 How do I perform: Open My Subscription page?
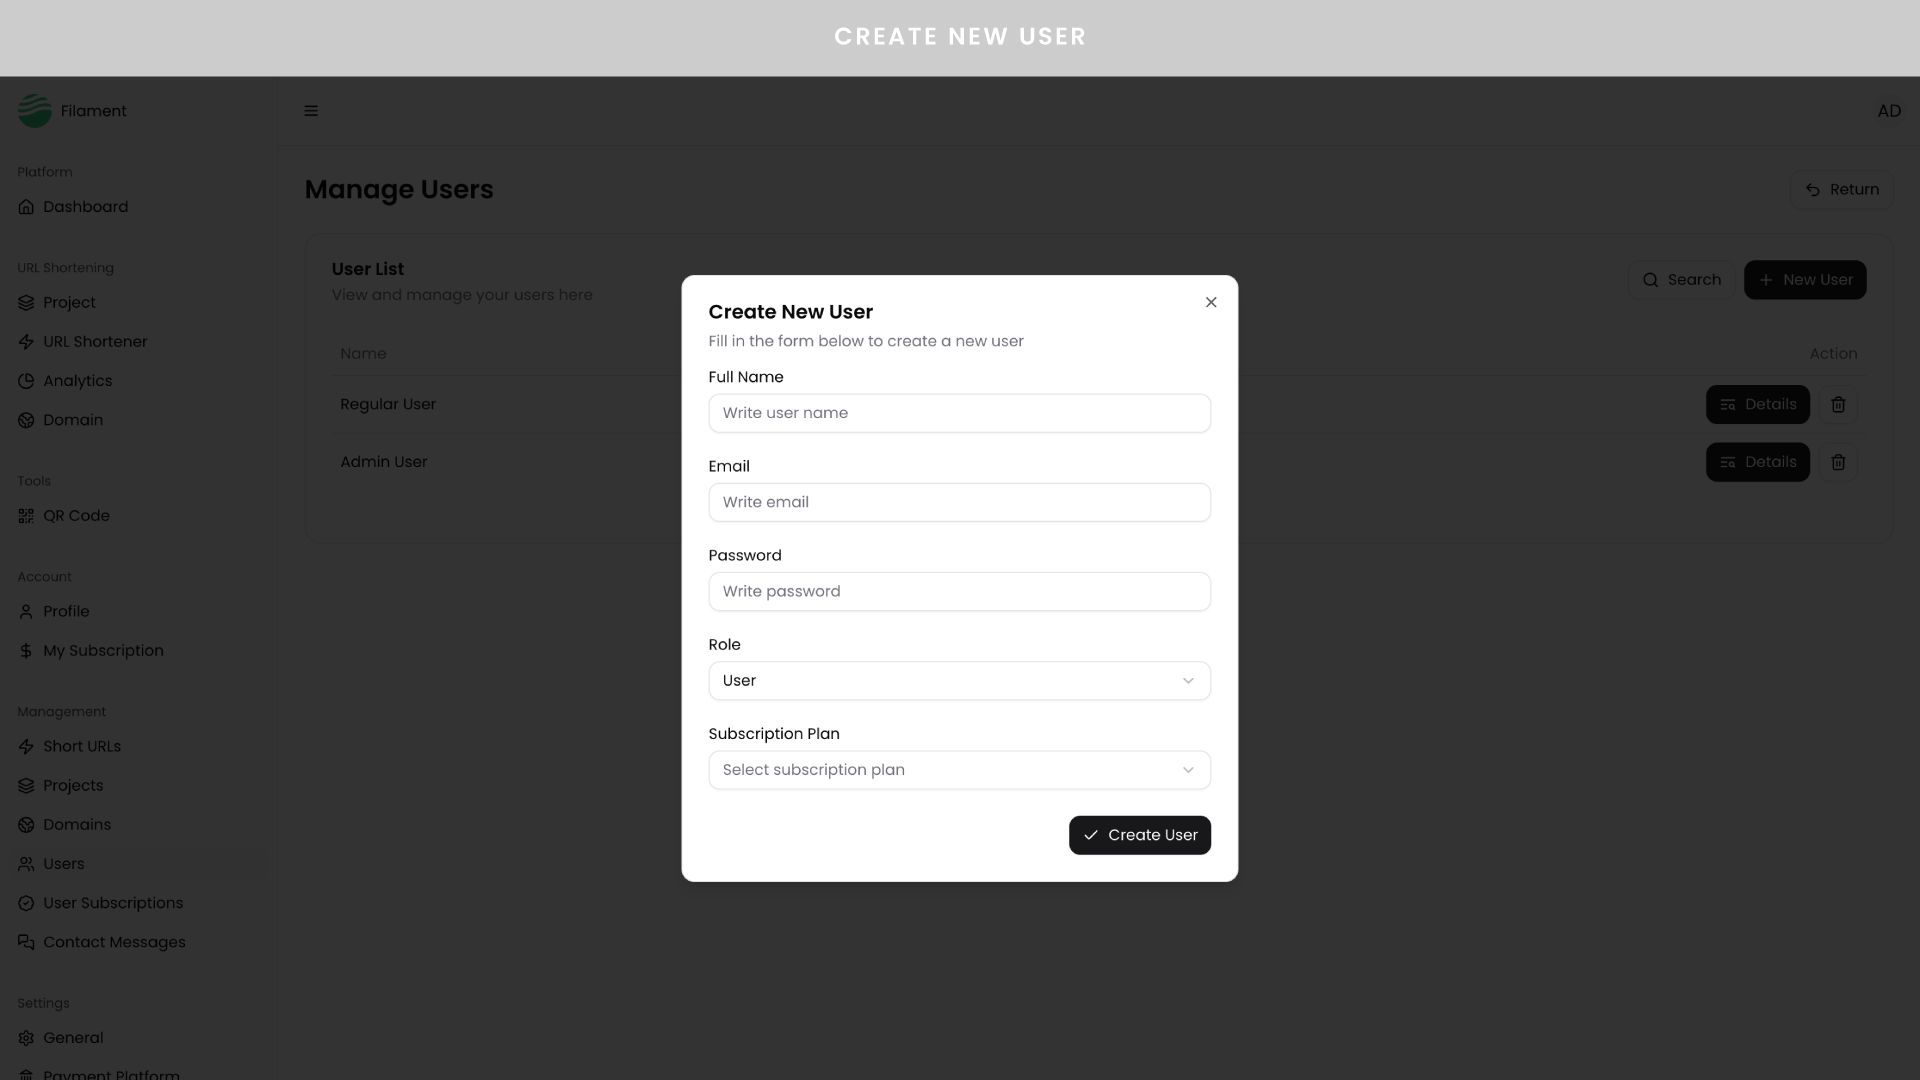(103, 651)
